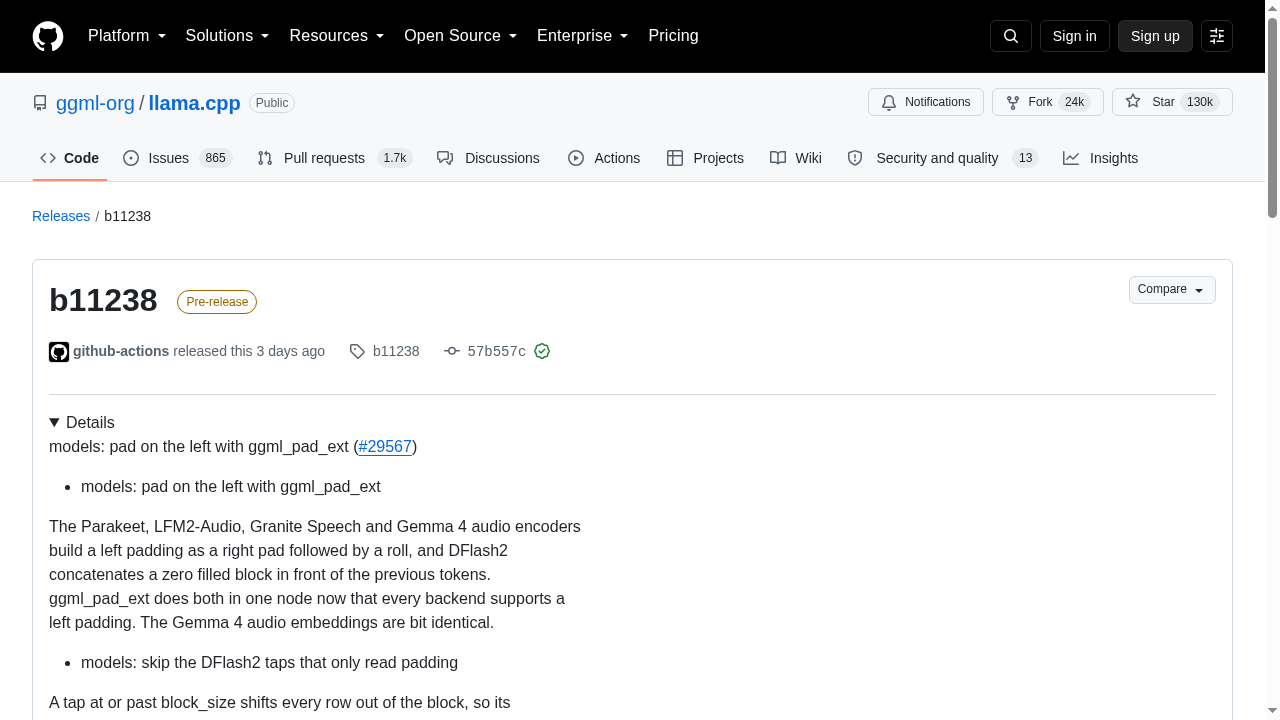
Task: Click the github-actions avatar icon
Action: click(x=59, y=352)
